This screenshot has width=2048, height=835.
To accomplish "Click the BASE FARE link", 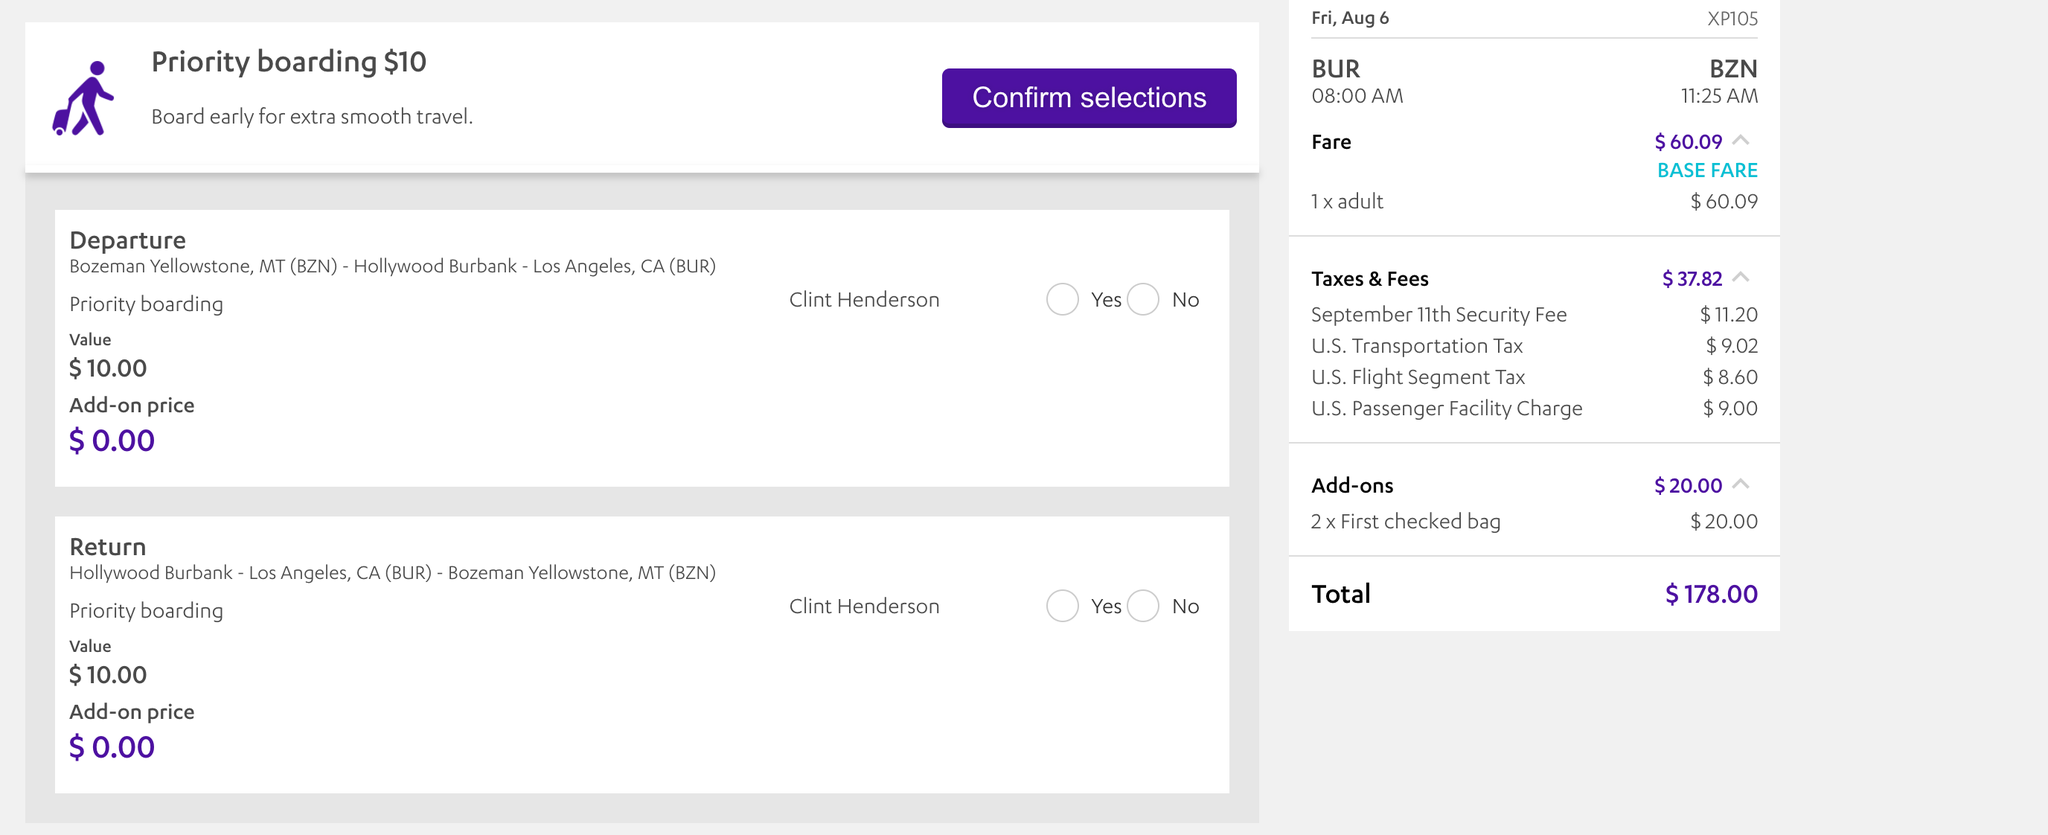I will coord(1705,169).
